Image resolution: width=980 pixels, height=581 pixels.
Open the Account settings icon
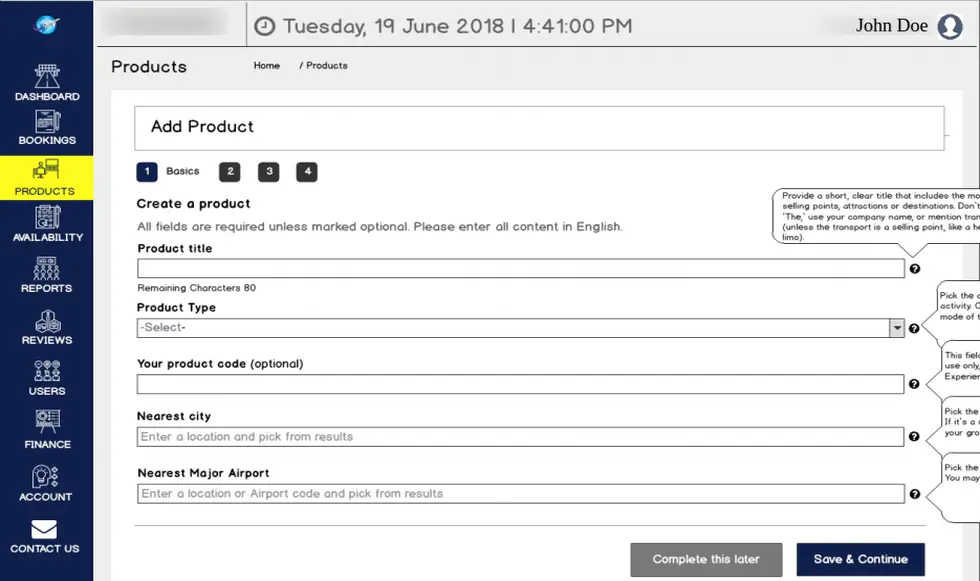click(45, 477)
